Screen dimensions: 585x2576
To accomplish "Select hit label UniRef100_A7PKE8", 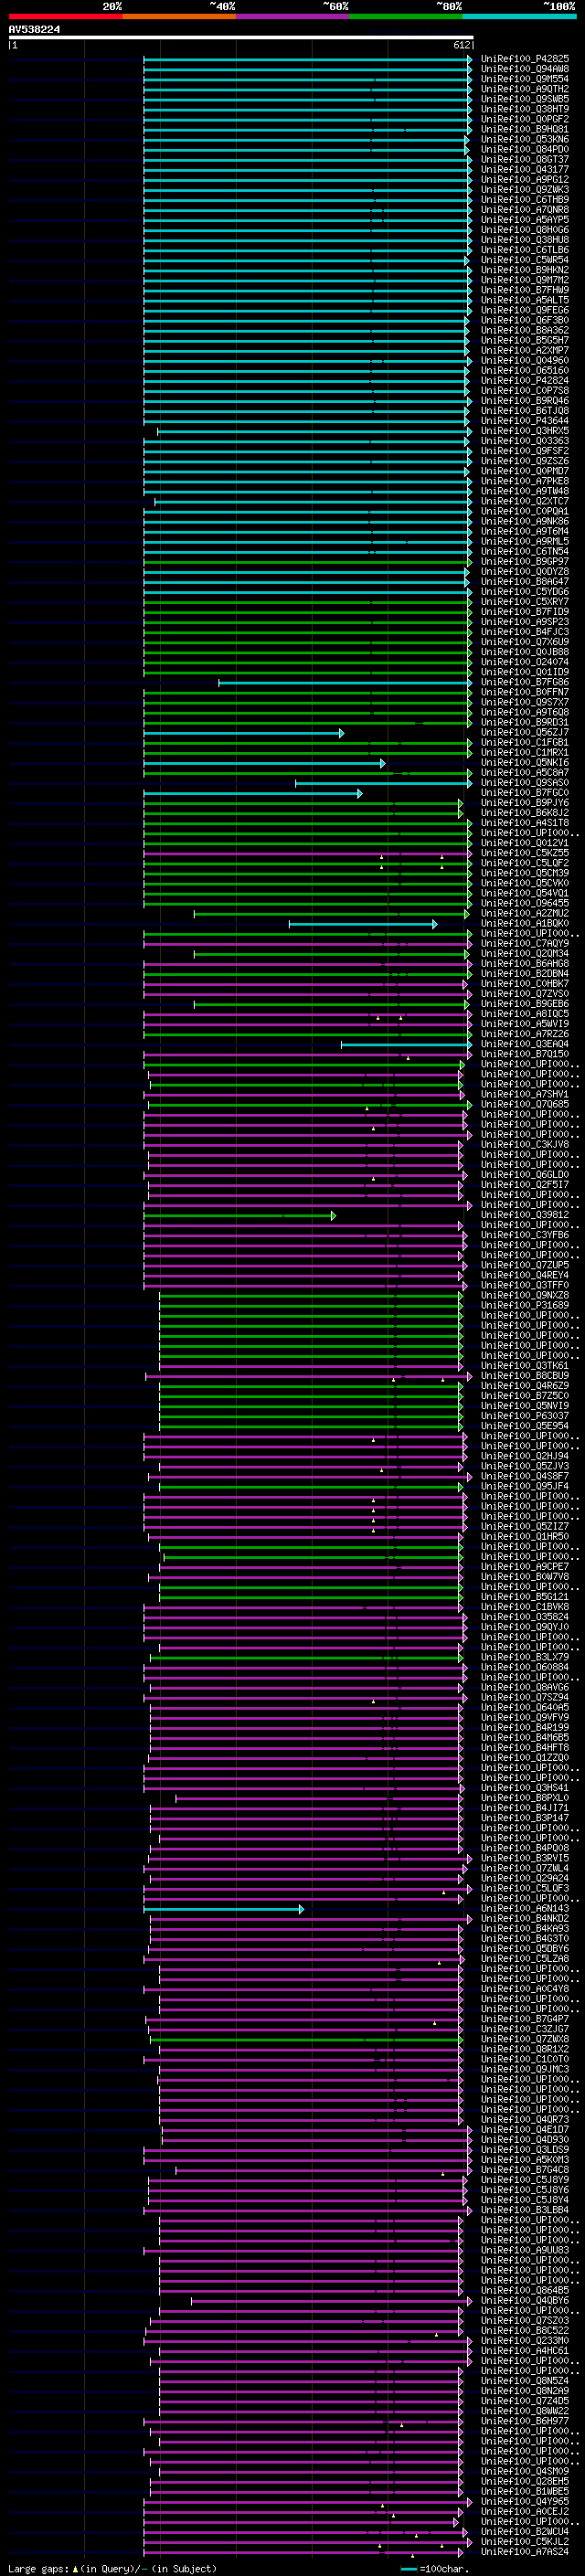I will (525, 481).
